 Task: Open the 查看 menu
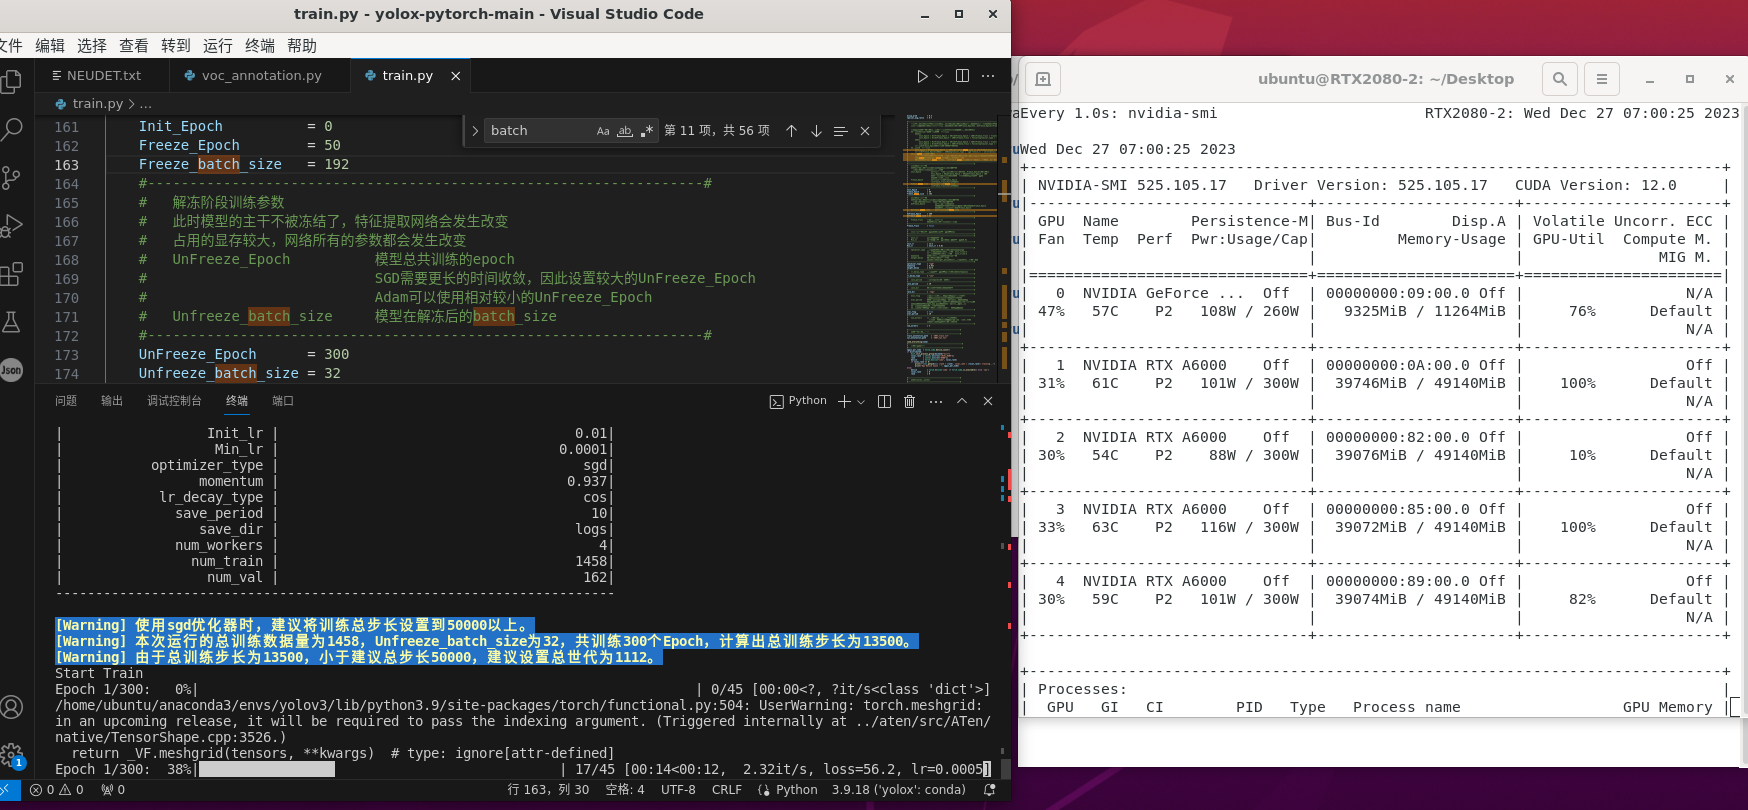coord(133,46)
